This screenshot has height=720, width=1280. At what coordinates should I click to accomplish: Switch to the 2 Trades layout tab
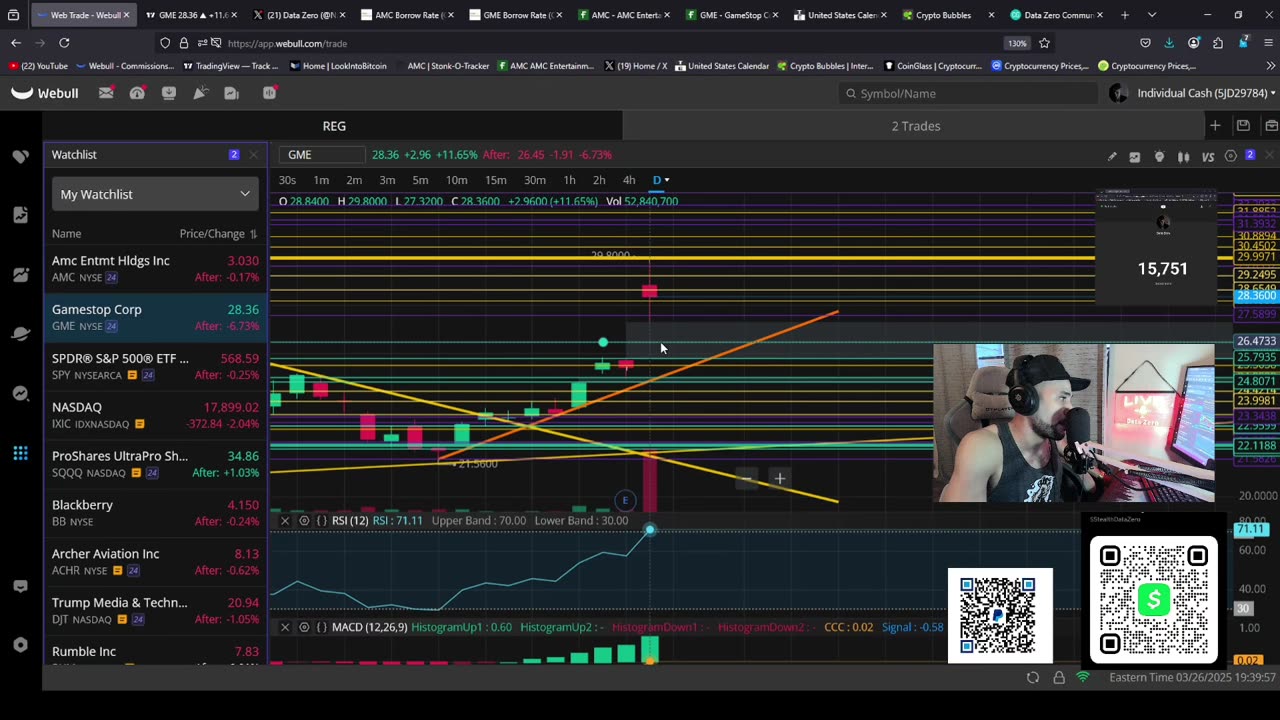point(916,126)
